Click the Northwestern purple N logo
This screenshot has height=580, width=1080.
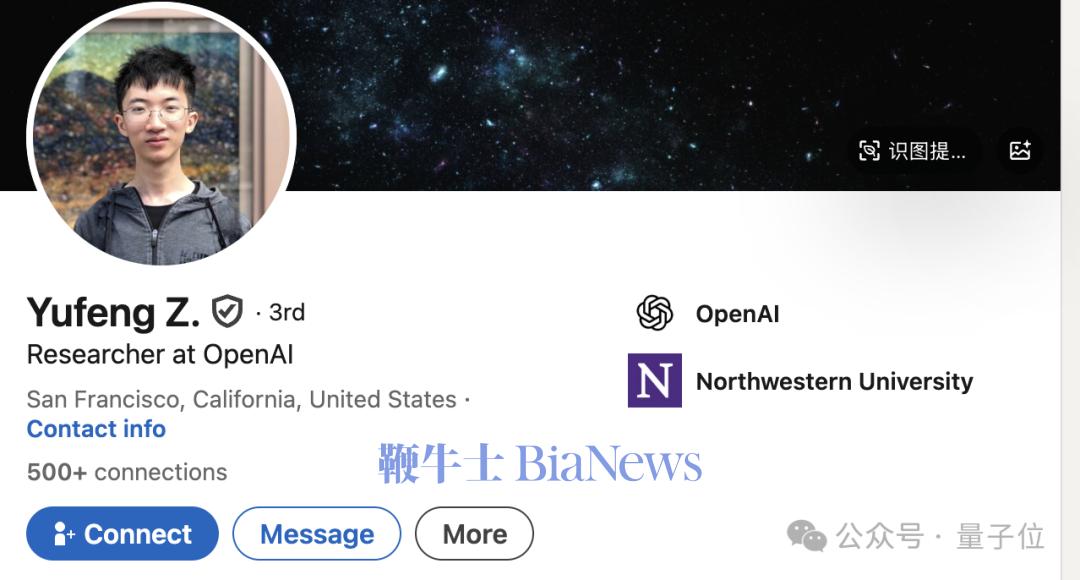point(654,380)
